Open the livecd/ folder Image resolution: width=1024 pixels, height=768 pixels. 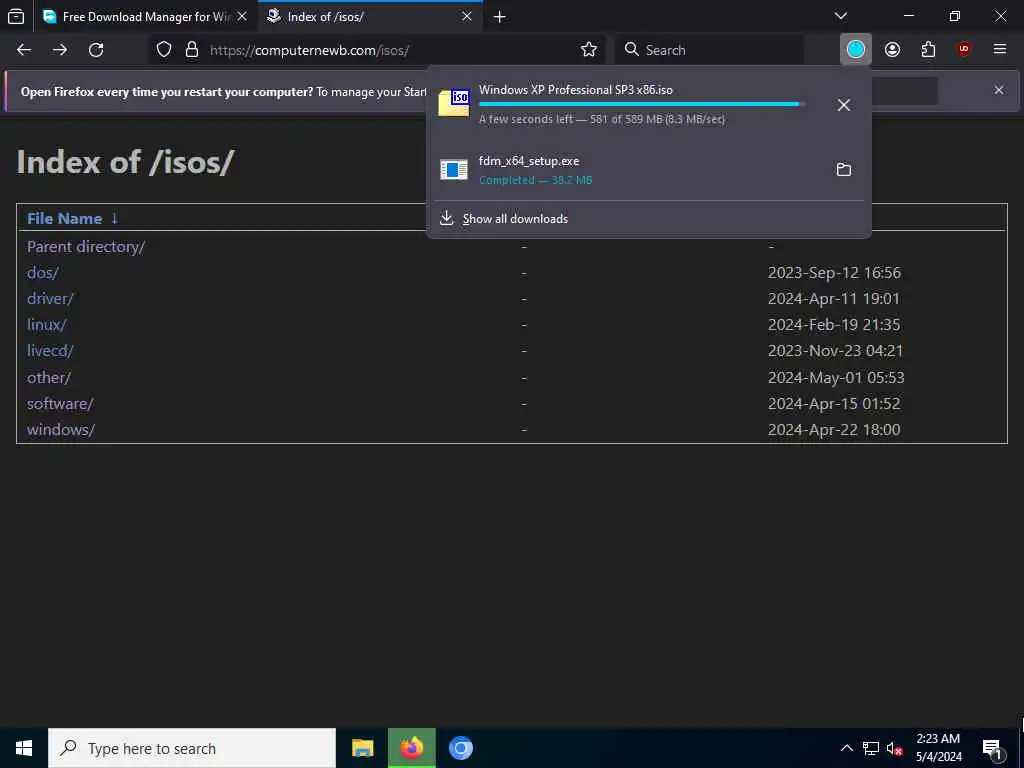[50, 351]
